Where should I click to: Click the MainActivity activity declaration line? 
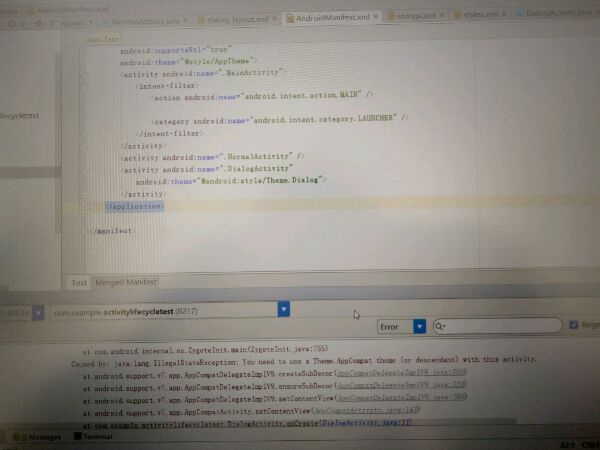202,73
